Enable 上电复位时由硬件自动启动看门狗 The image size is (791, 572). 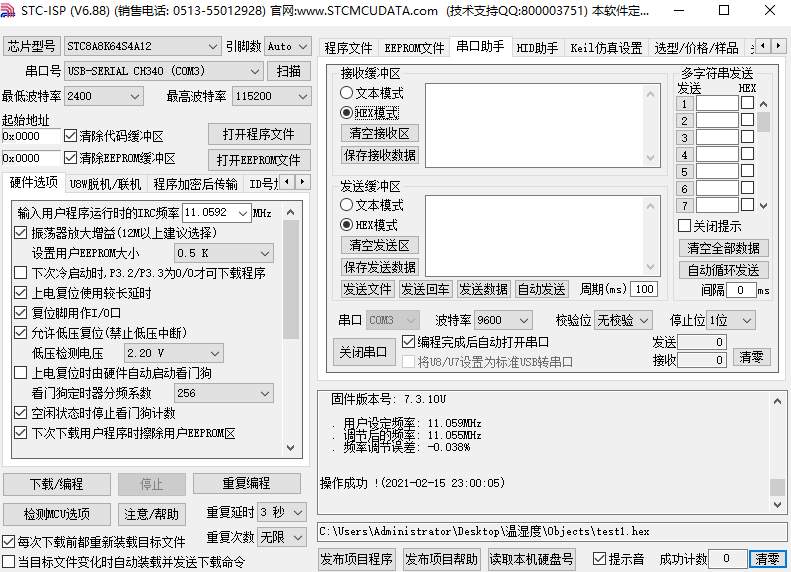pyautogui.click(x=21, y=373)
